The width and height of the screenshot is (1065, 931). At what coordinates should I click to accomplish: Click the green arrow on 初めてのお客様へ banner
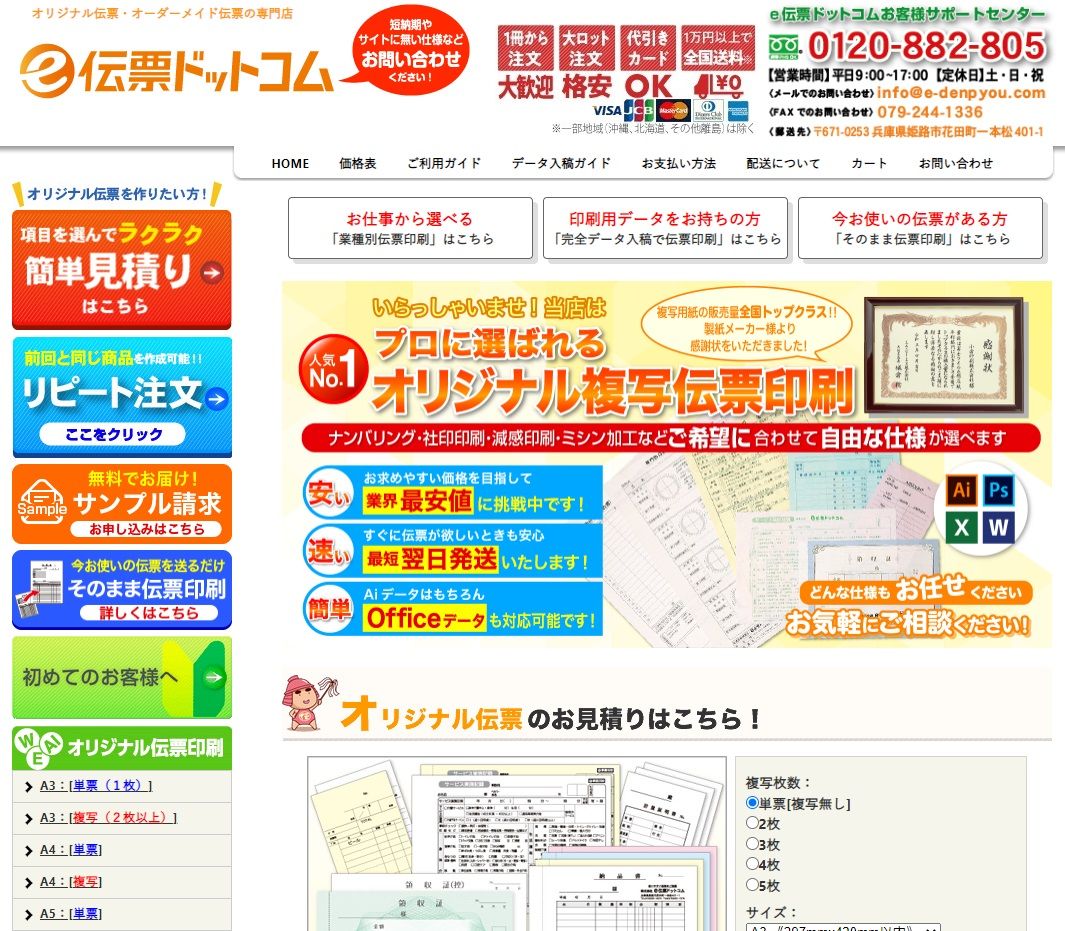tap(214, 677)
